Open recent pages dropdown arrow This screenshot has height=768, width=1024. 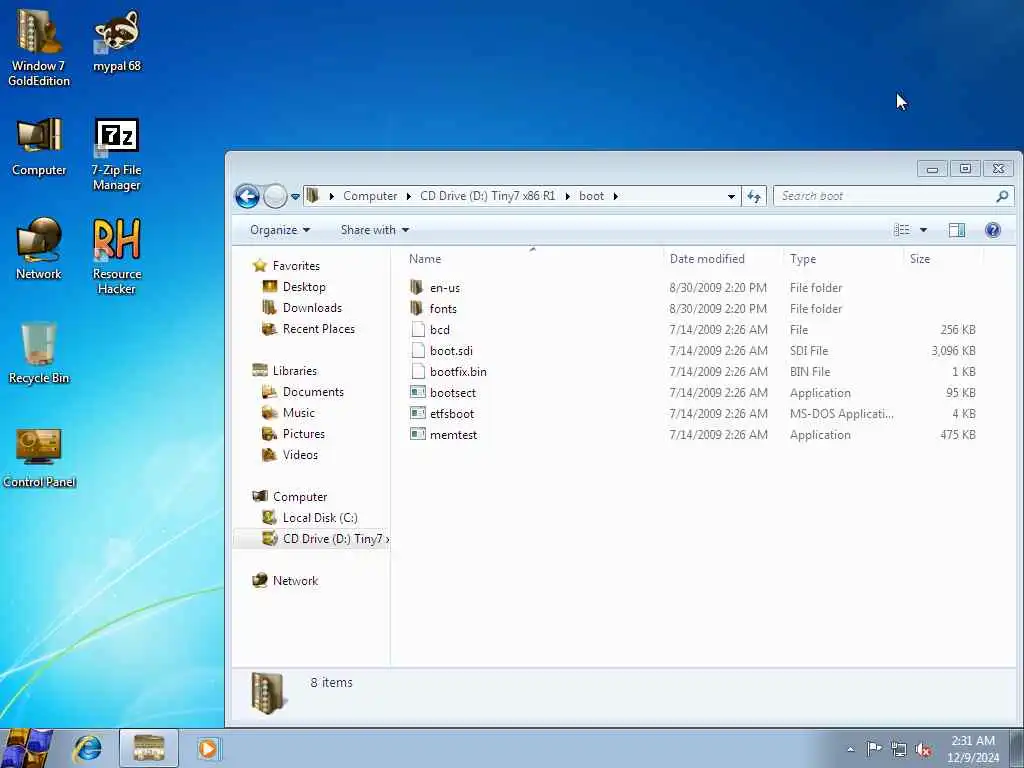[x=295, y=197]
